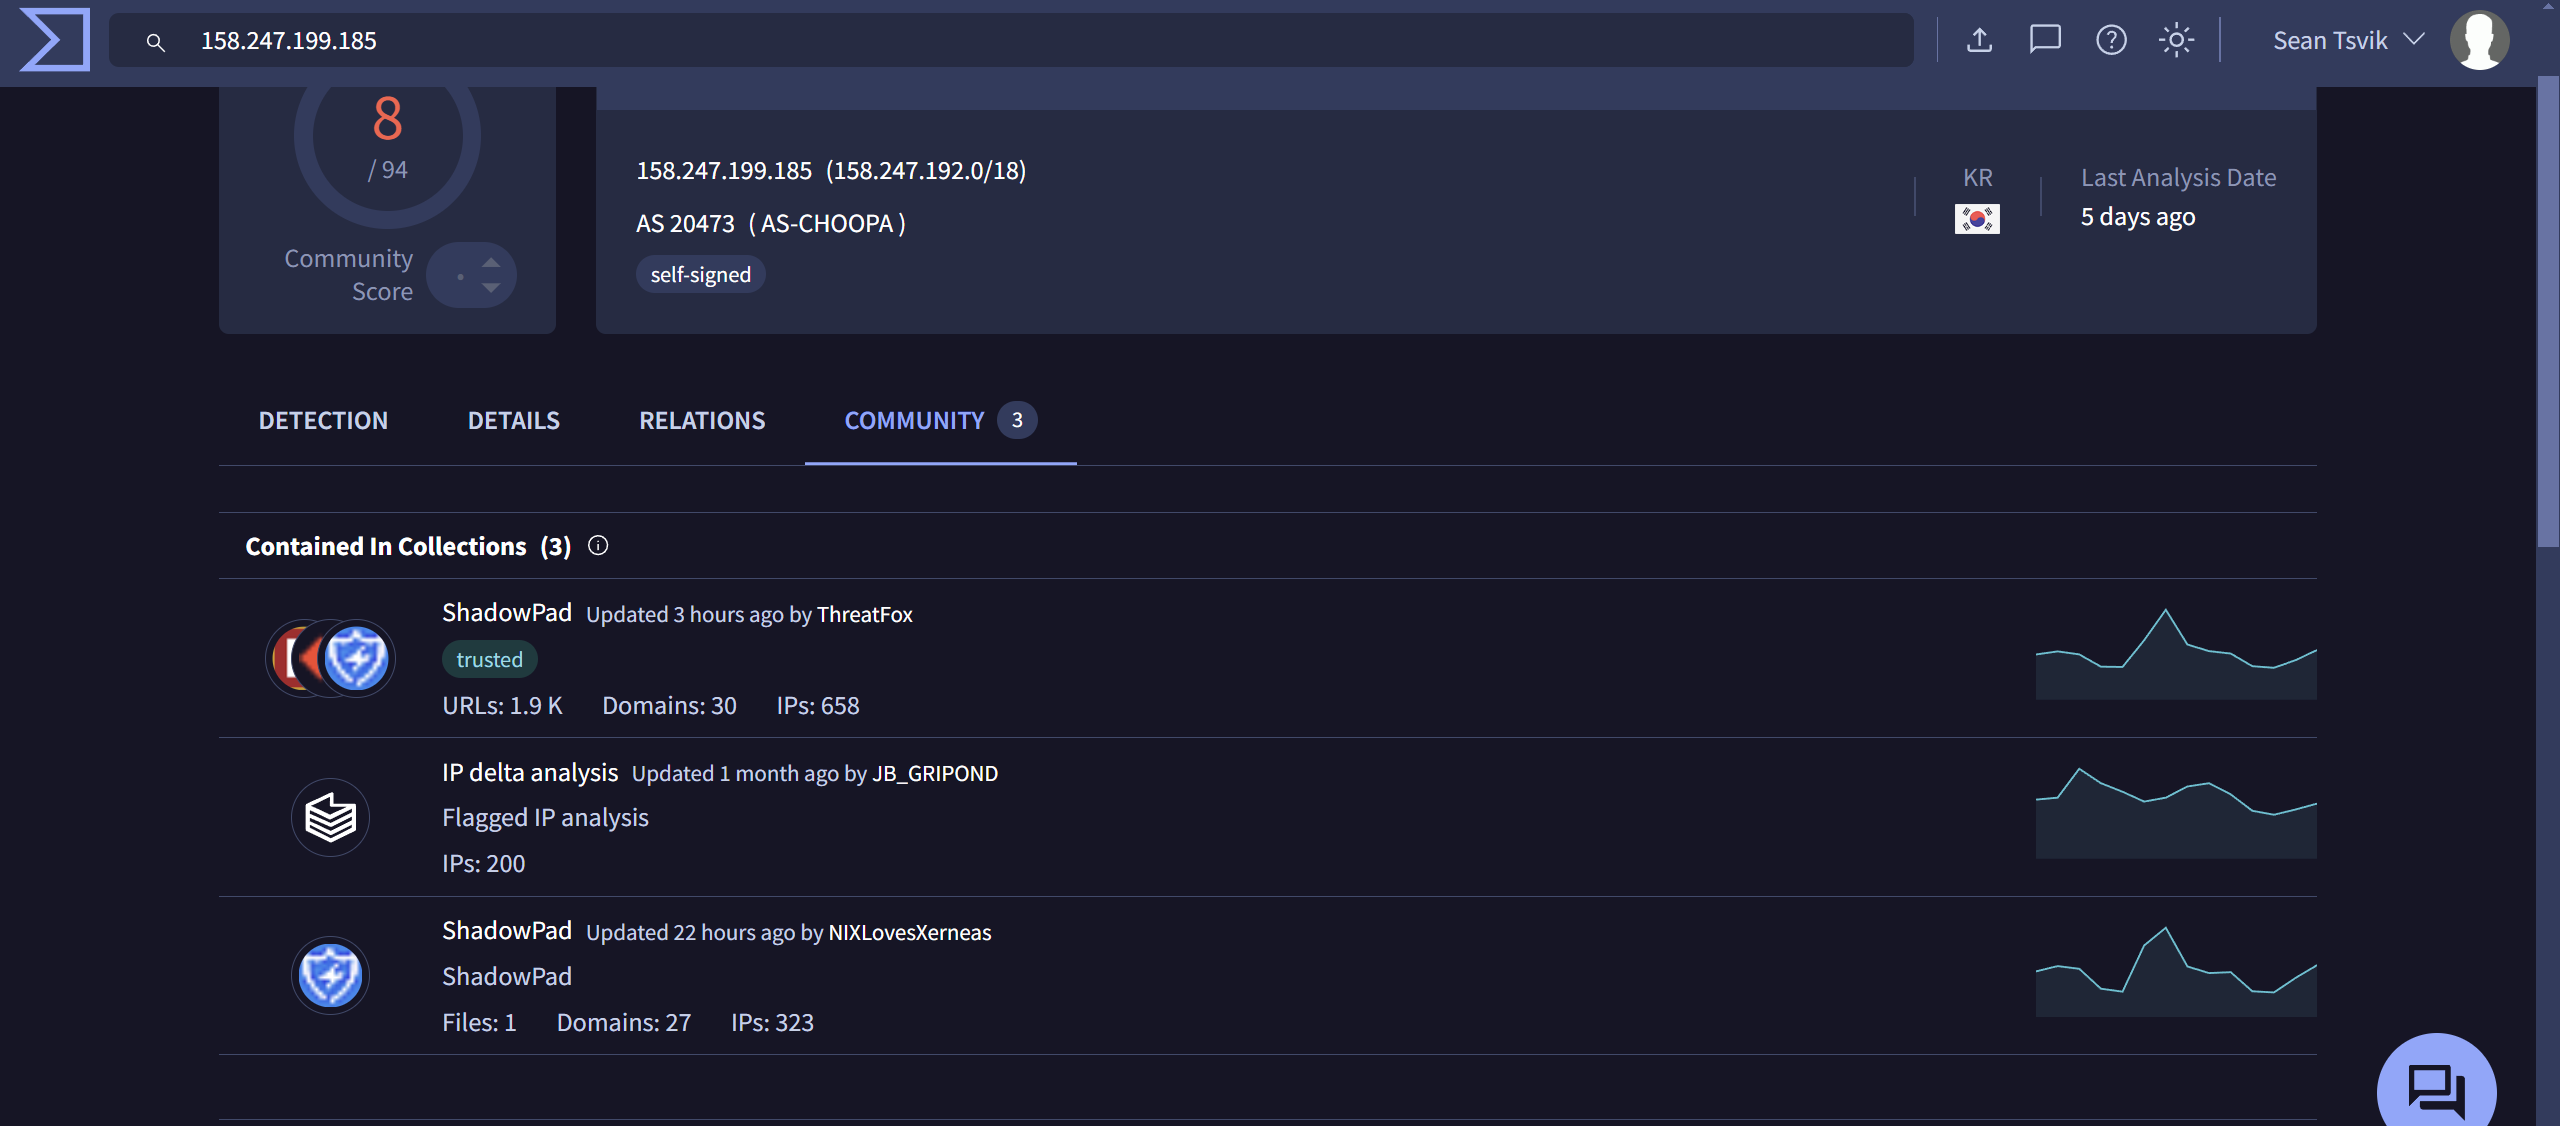Click the info icon beside Contained In Collections
2560x1126 pixels.
(x=598, y=546)
